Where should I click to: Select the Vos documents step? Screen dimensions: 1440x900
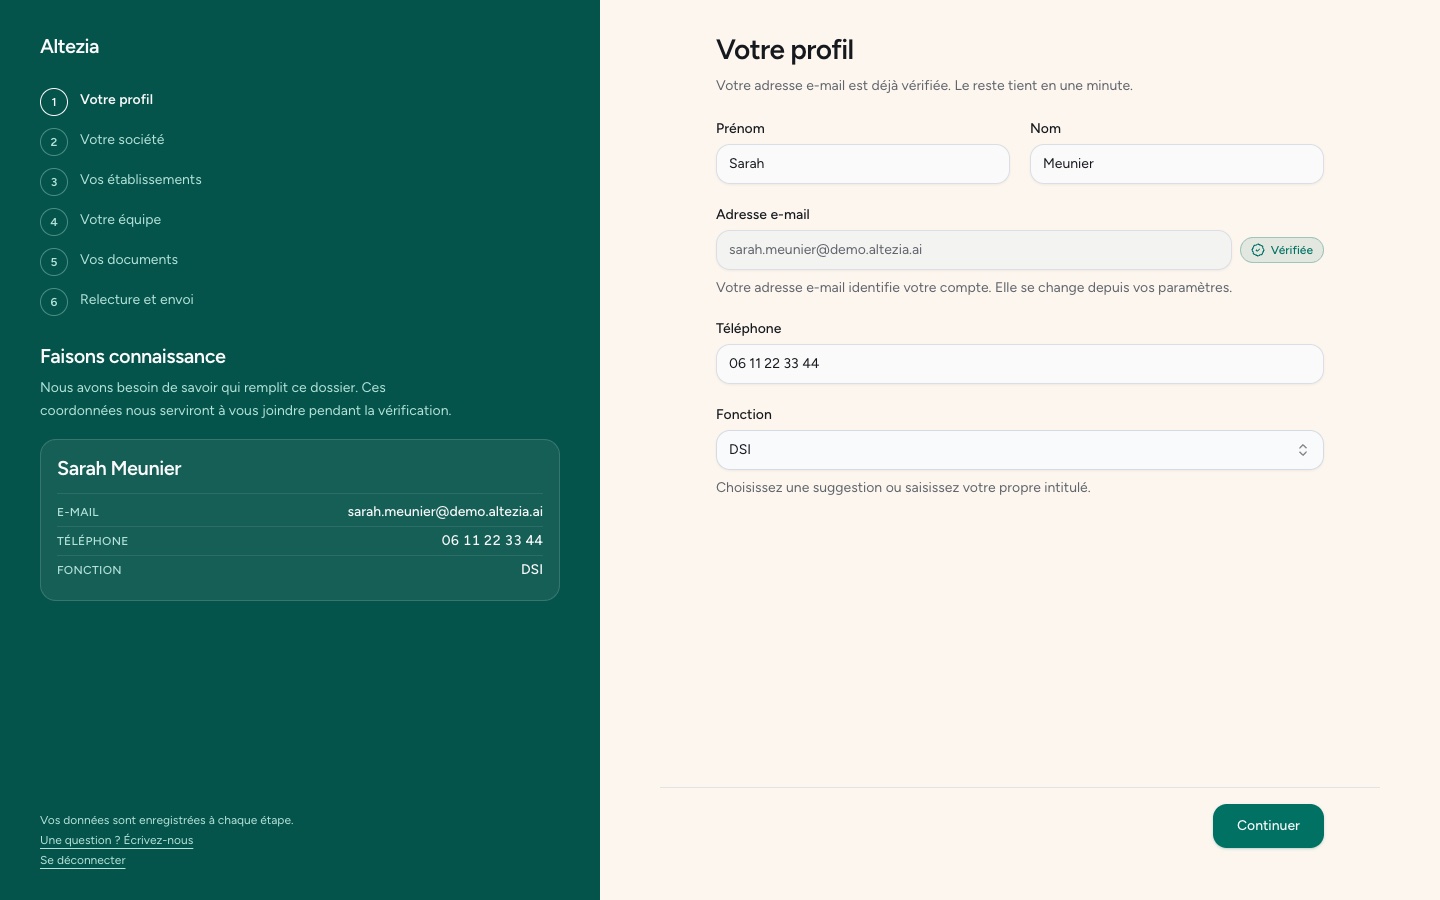coord(129,260)
